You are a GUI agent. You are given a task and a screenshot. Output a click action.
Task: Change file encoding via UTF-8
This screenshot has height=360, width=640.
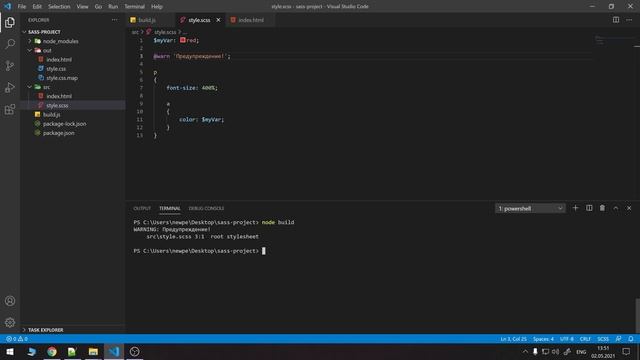click(567, 339)
